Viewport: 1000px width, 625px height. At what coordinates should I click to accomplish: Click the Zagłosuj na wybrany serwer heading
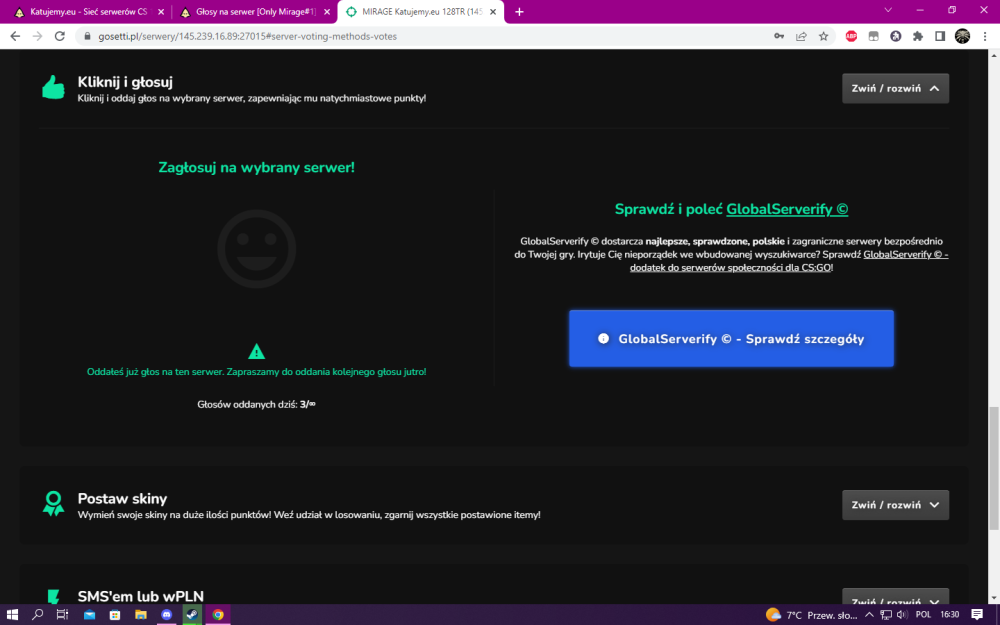coord(256,168)
